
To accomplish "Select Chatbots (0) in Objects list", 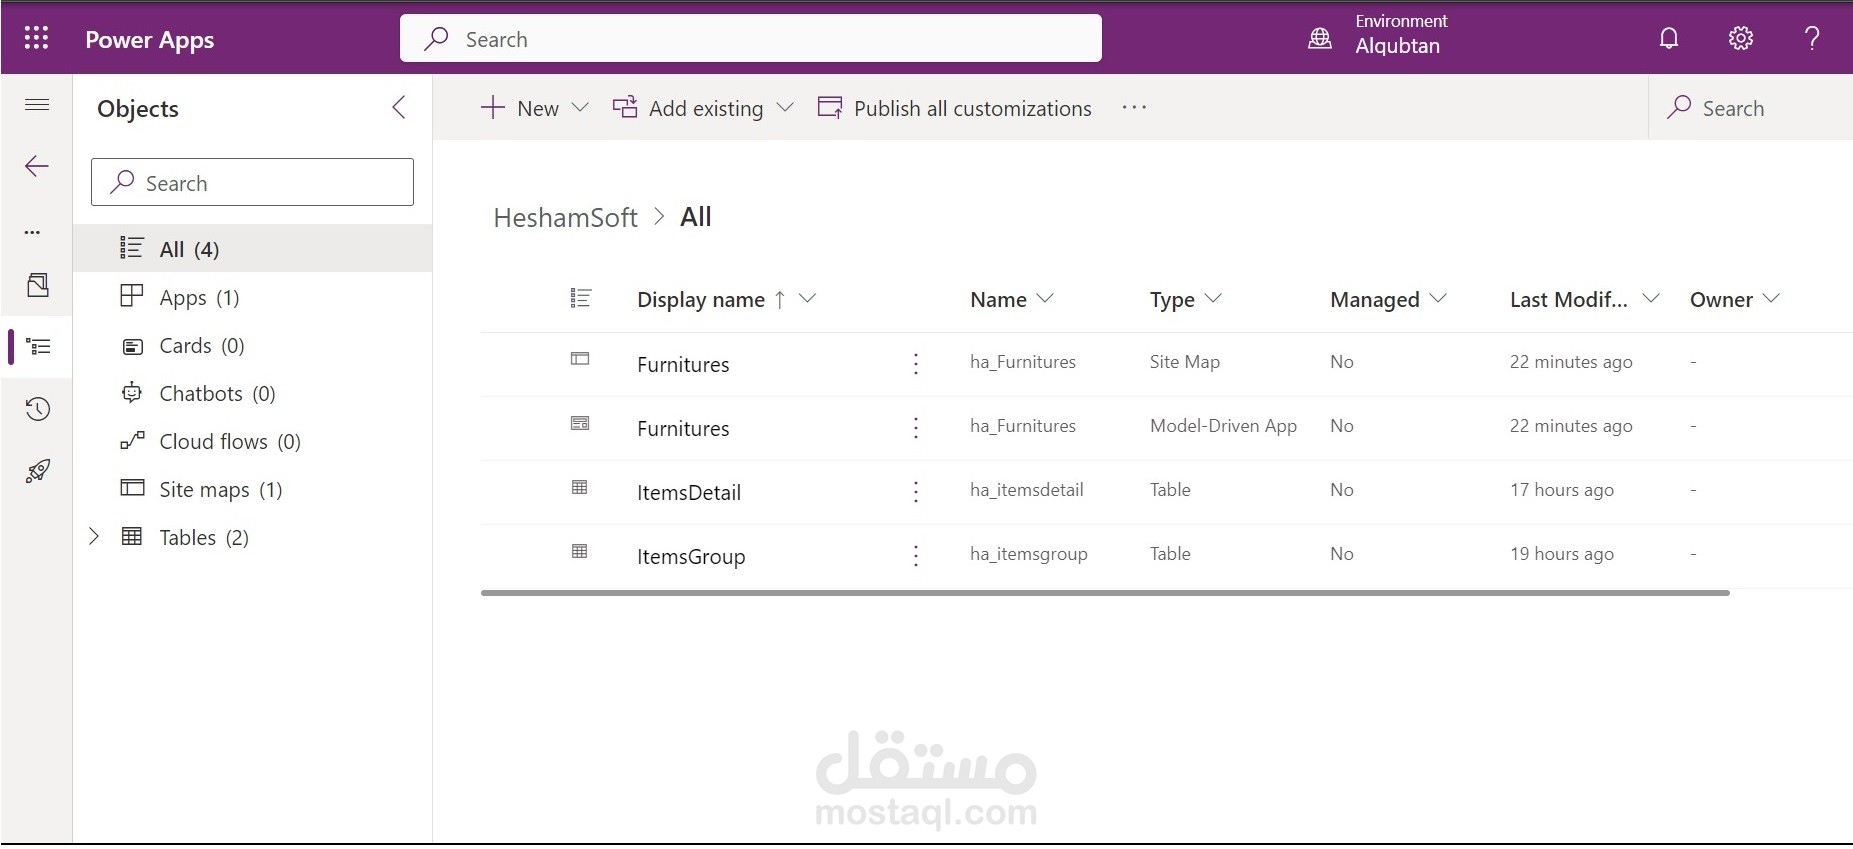I will (253, 393).
